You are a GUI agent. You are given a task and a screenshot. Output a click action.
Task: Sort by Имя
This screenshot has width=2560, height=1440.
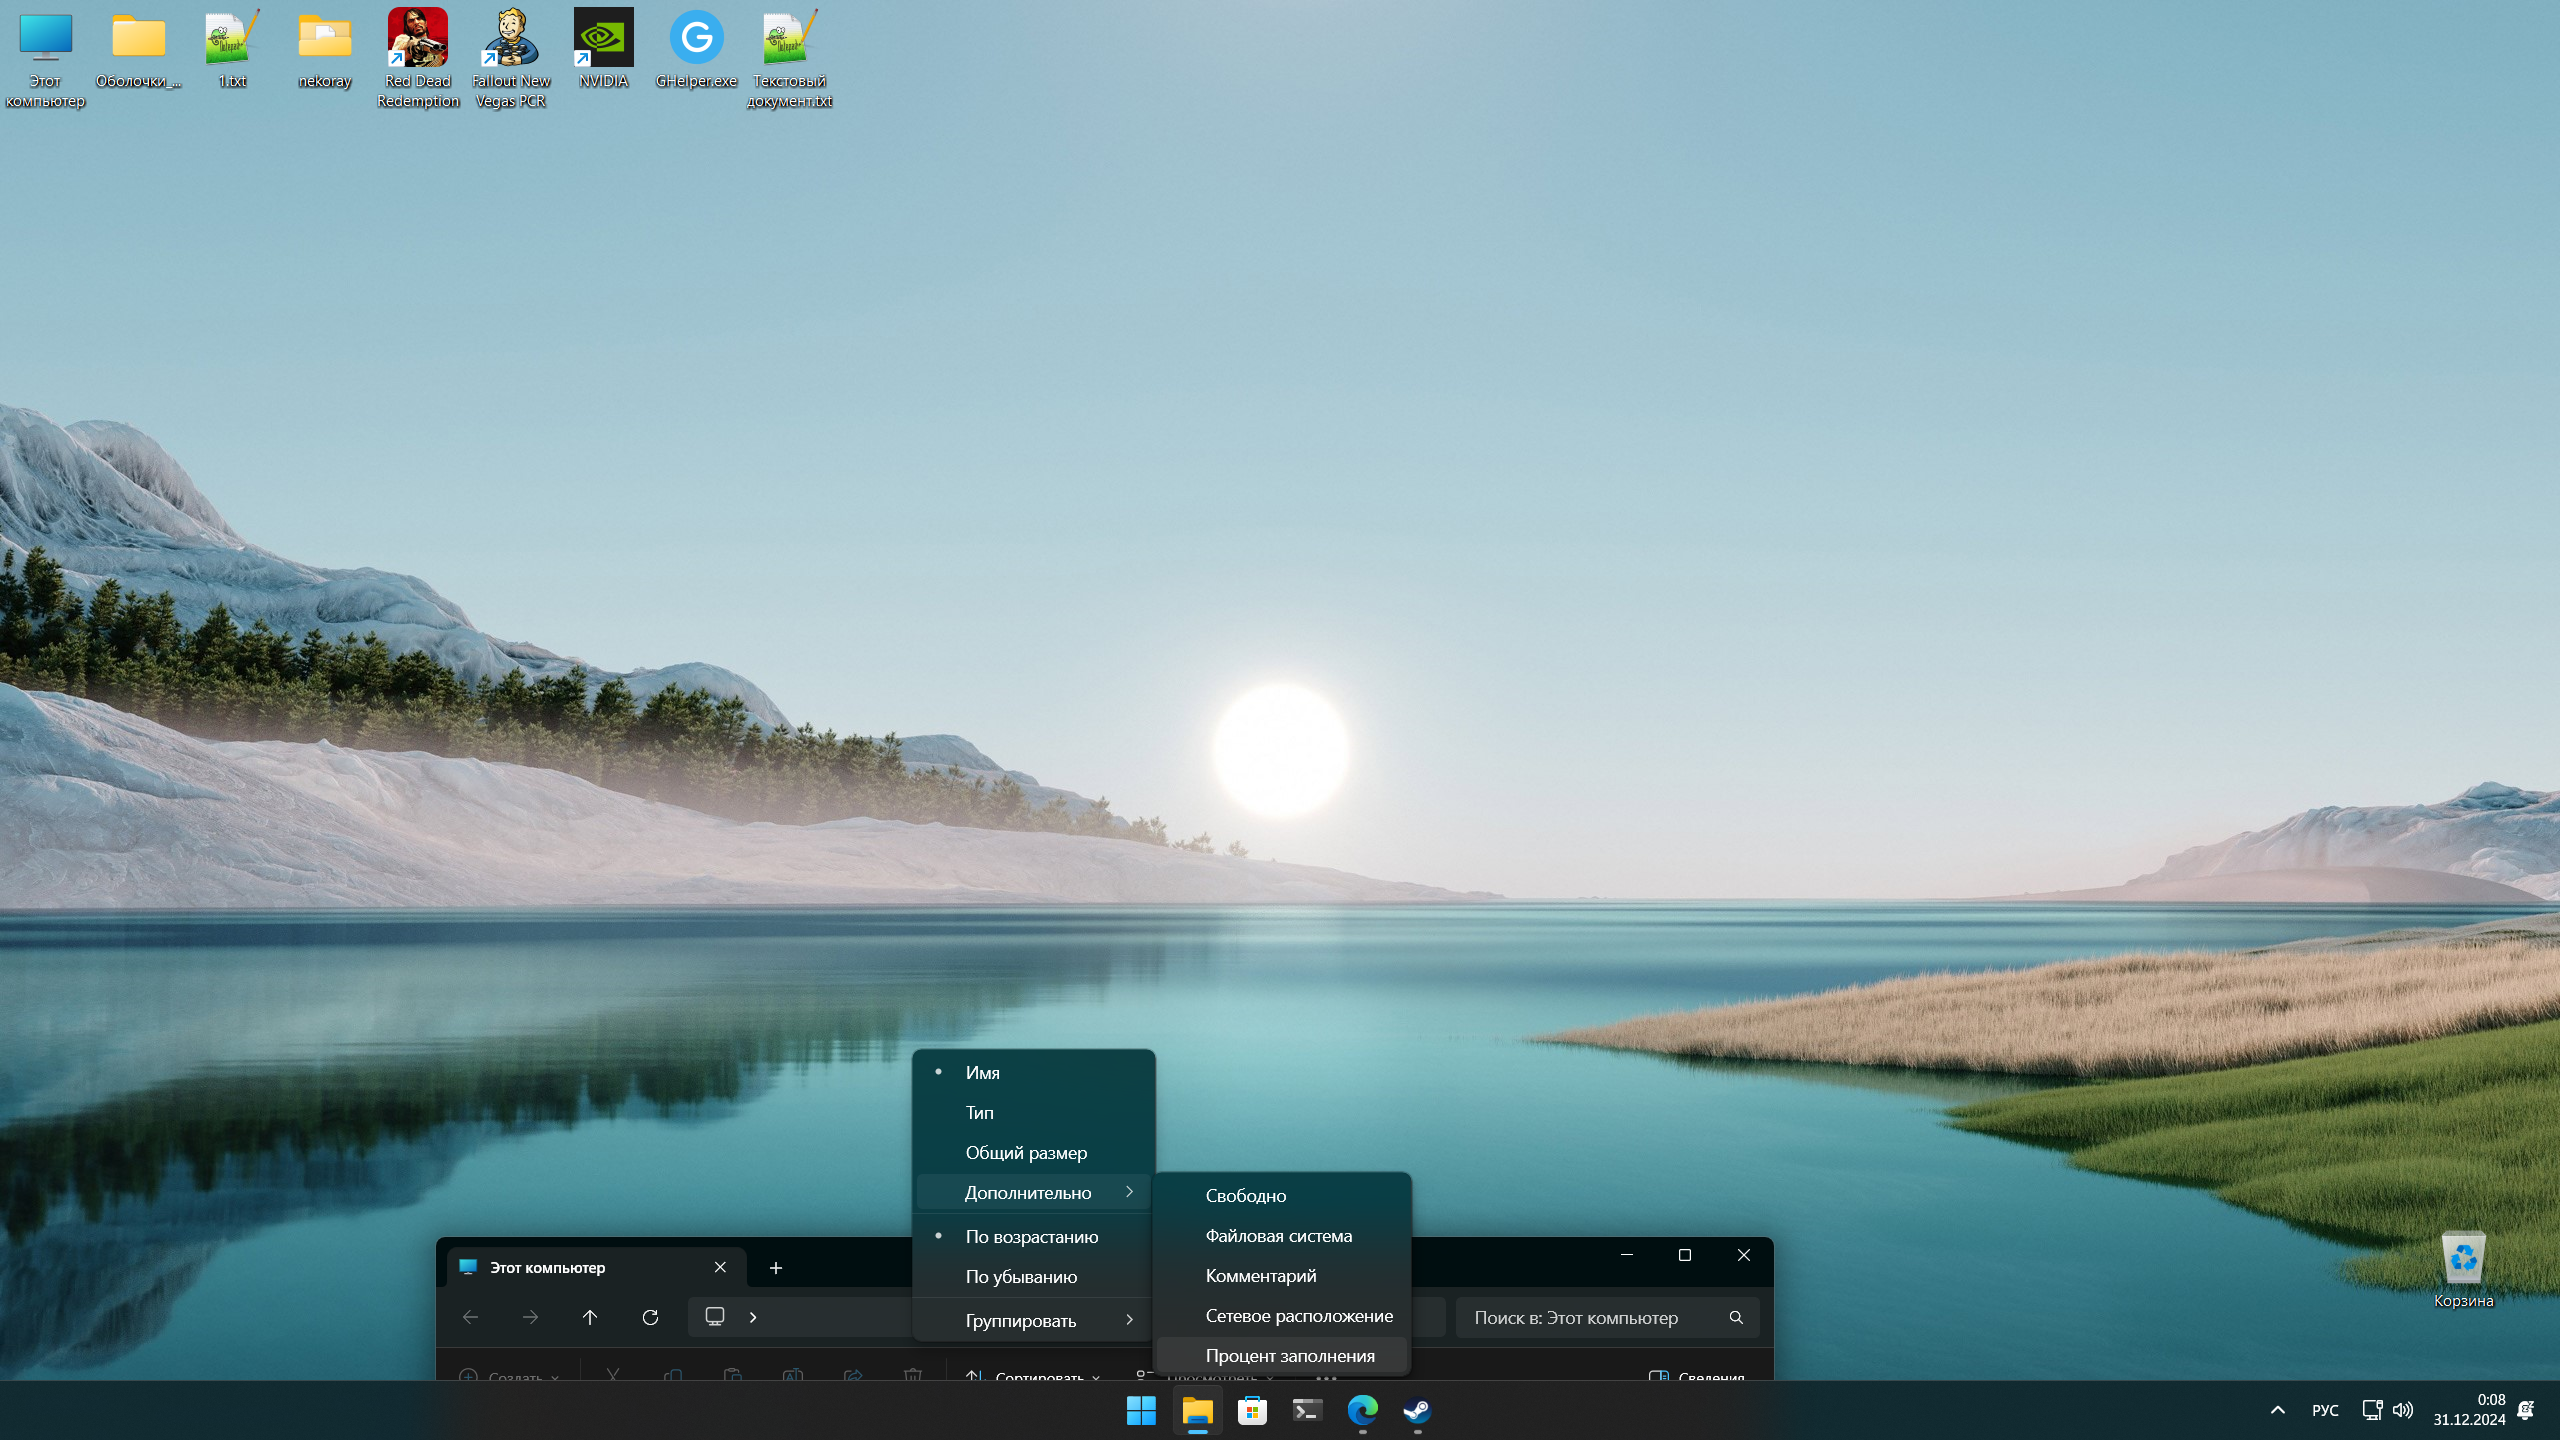click(1034, 1072)
